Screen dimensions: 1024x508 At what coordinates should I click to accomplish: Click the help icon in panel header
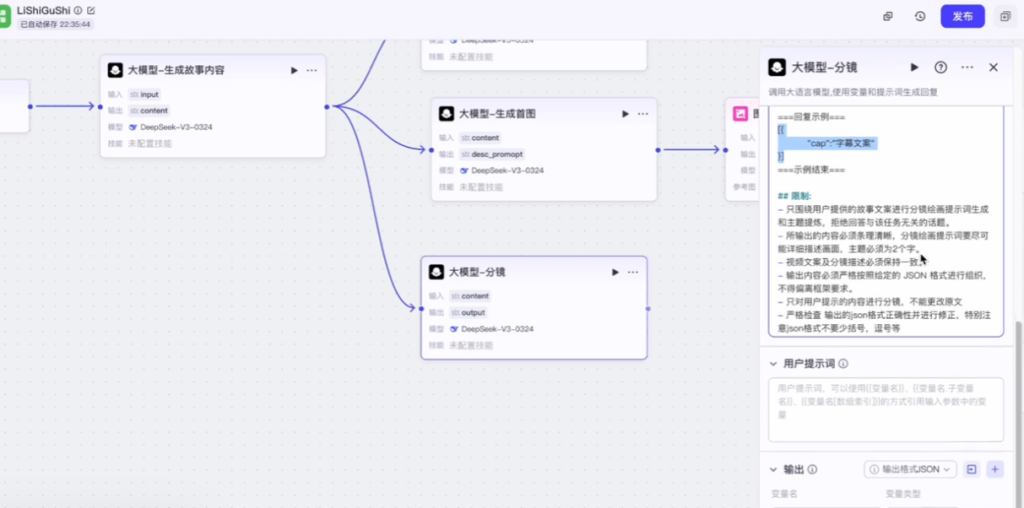[x=940, y=67]
